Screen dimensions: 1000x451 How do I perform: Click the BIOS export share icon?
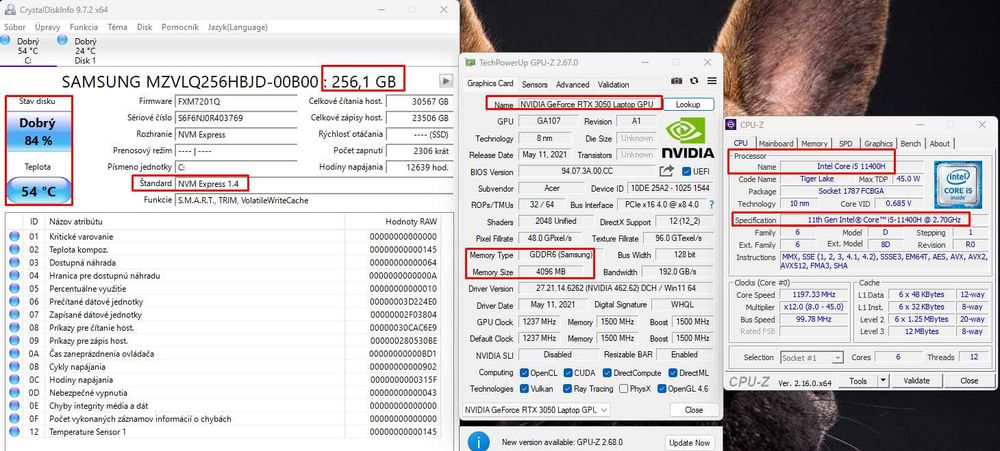tap(666, 170)
